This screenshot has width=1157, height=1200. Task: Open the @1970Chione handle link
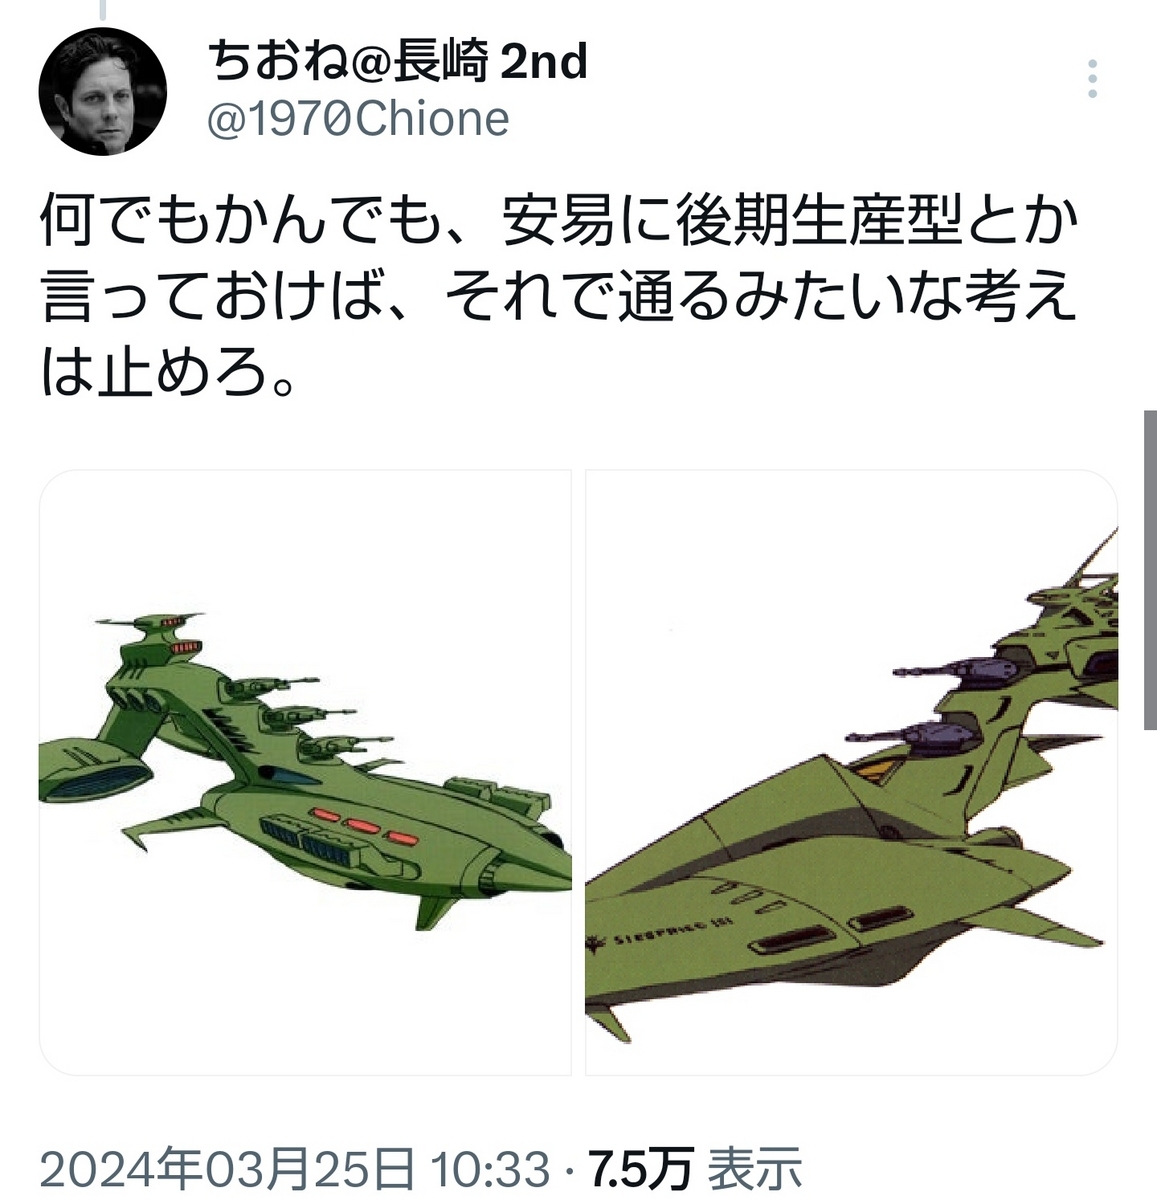click(358, 120)
